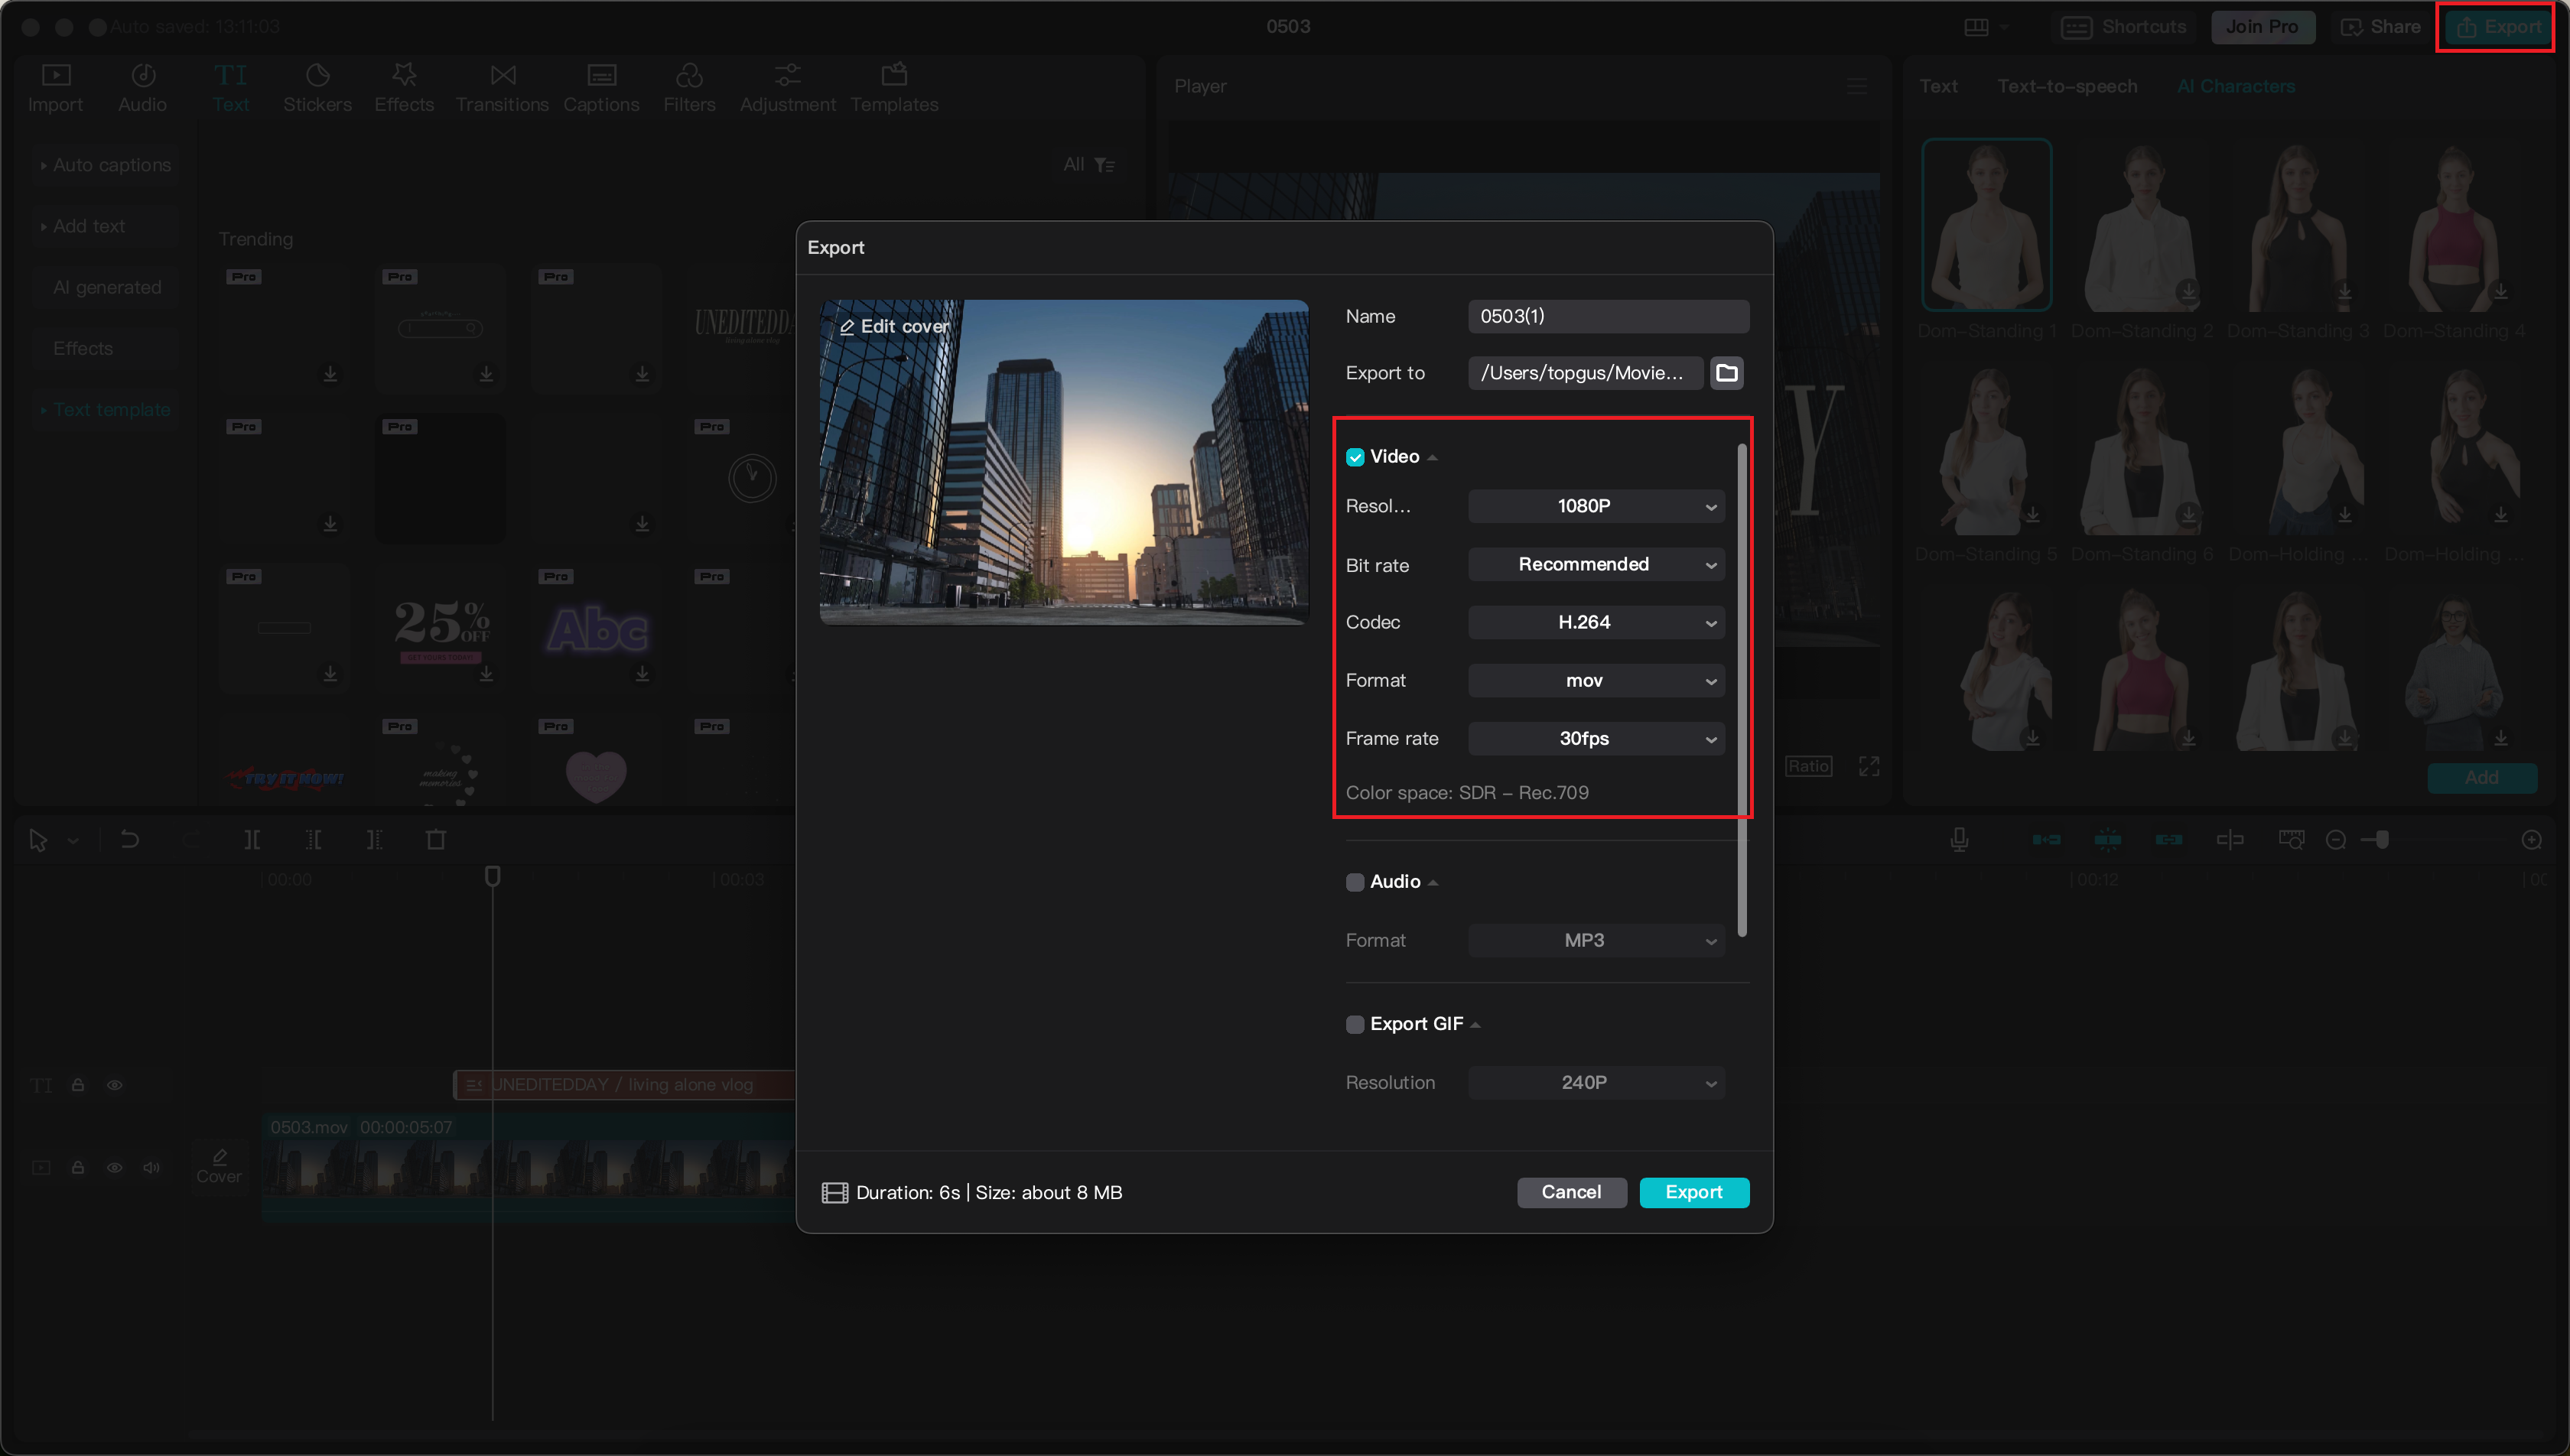Click the Edit cover pencil icon
The image size is (2570, 1456).
pos(847,327)
